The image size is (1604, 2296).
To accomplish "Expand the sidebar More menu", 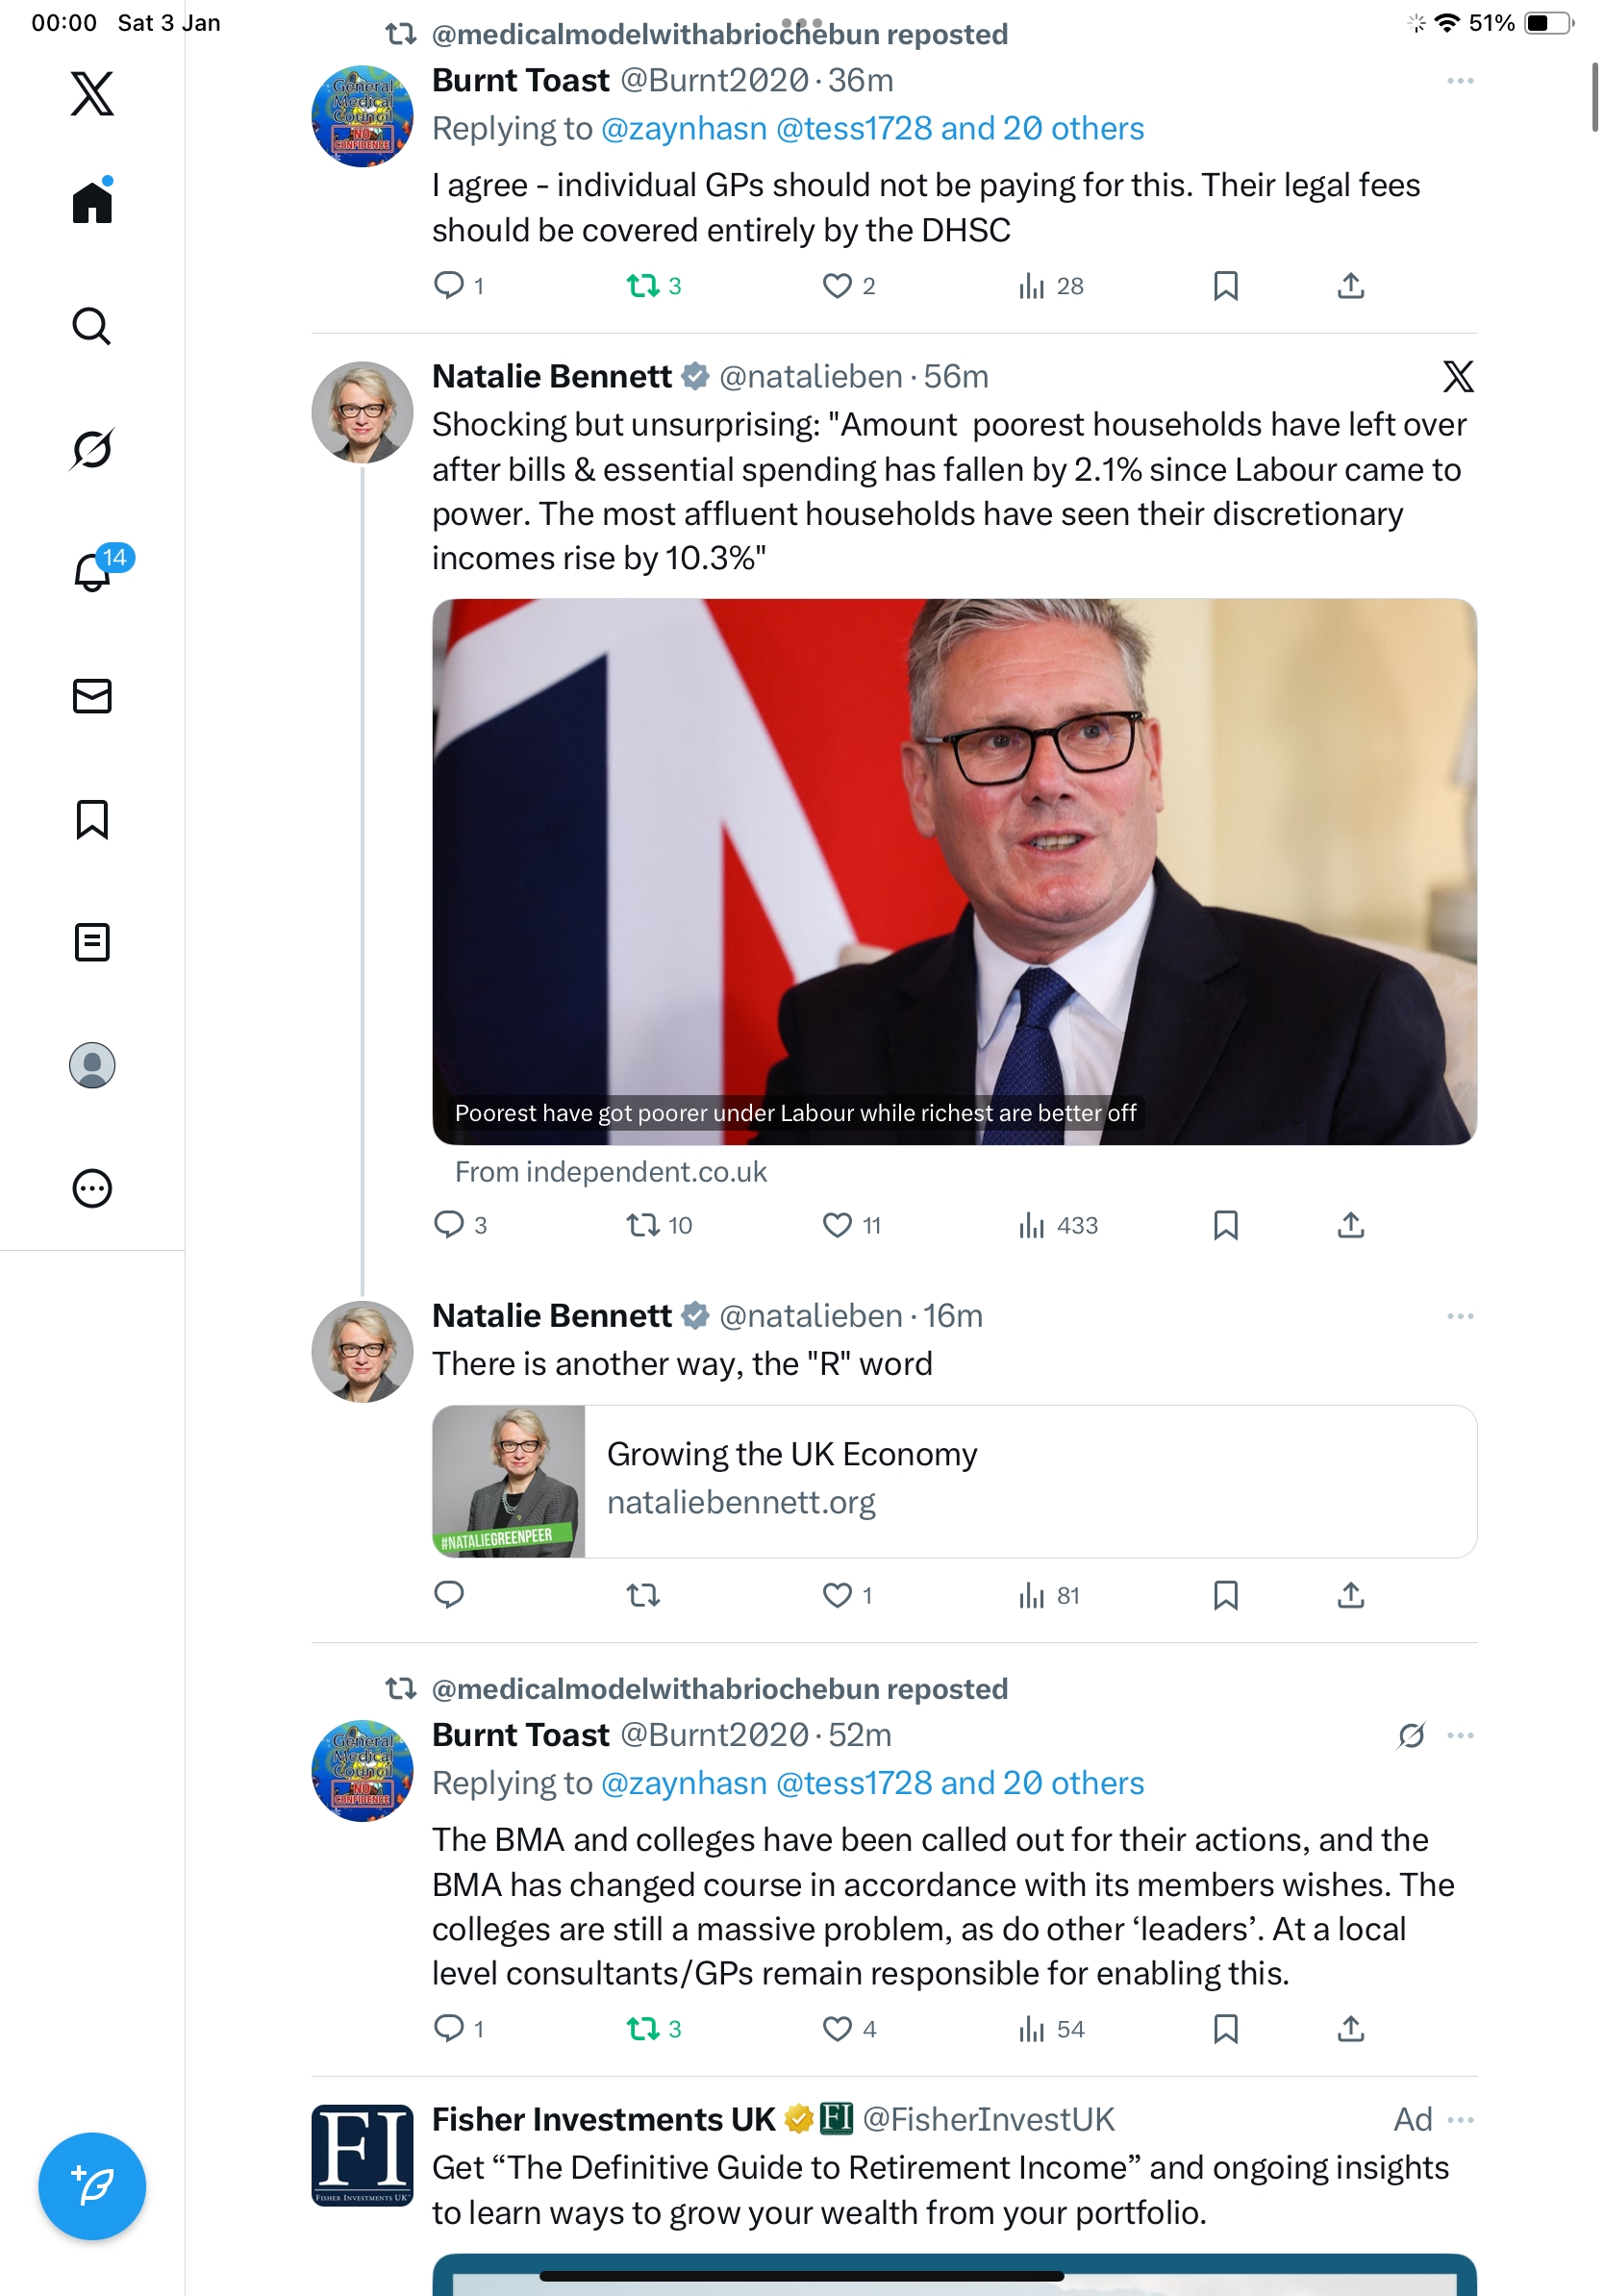I will click(92, 1188).
